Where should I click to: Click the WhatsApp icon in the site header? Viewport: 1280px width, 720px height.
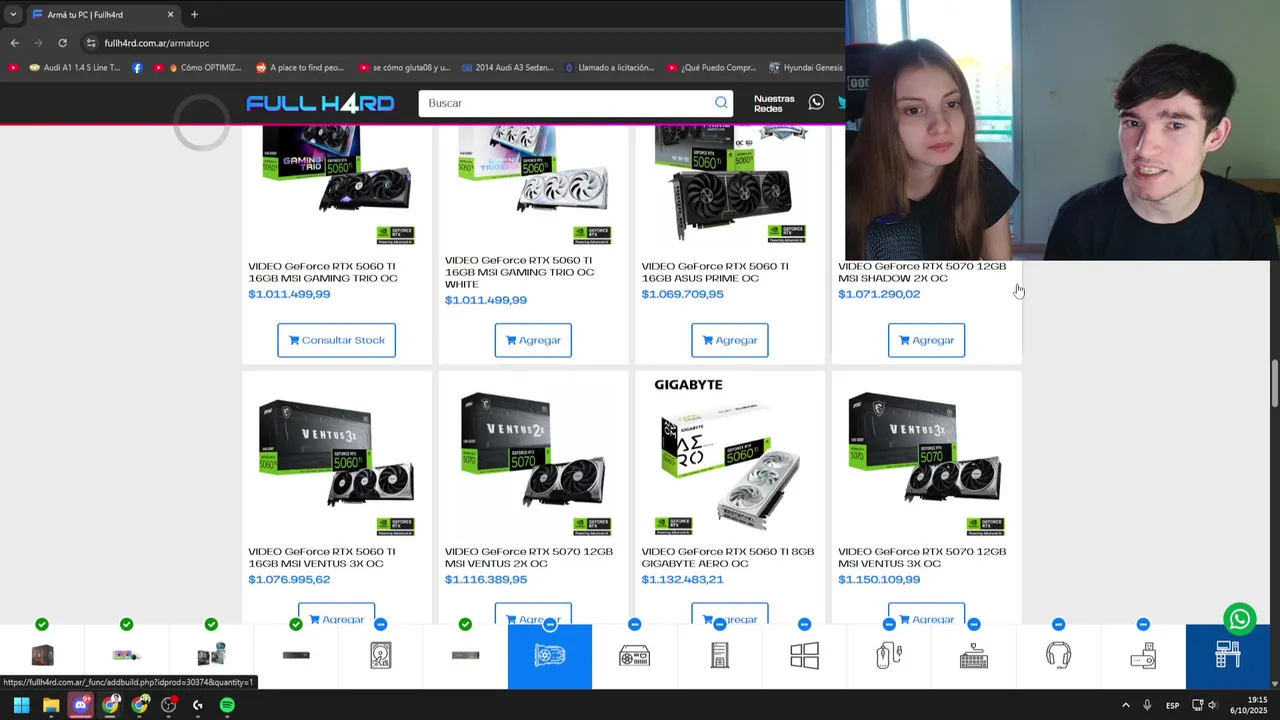[x=816, y=103]
